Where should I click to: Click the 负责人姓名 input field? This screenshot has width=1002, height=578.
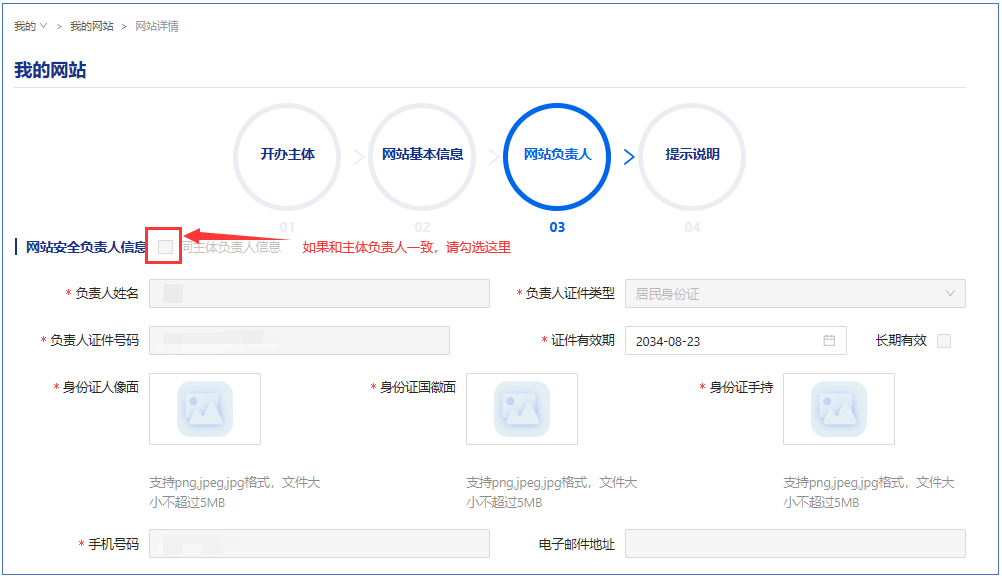tap(319, 293)
